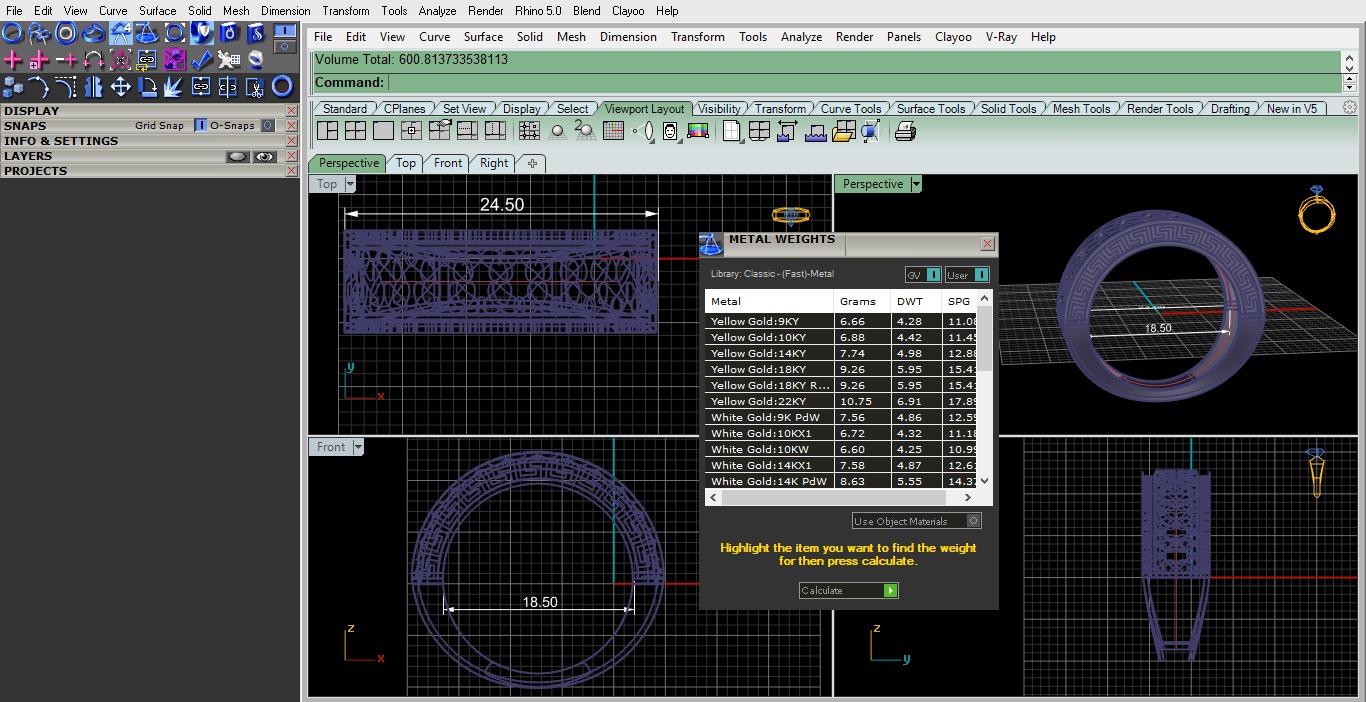Click the four-way move arrows icon
This screenshot has height=702, width=1366.
120,86
